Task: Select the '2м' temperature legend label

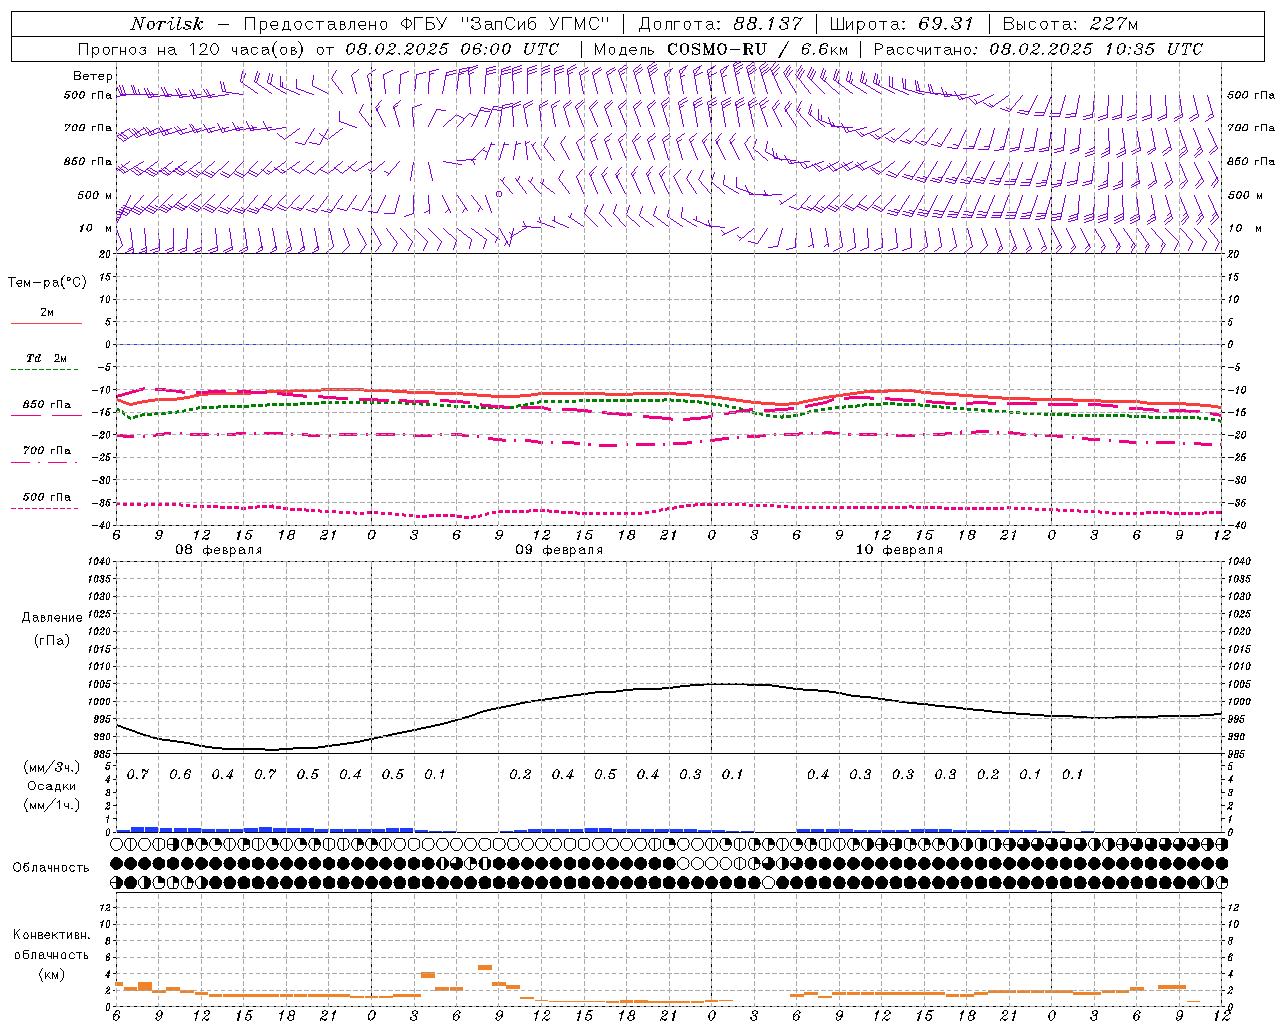Action: pyautogui.click(x=47, y=313)
